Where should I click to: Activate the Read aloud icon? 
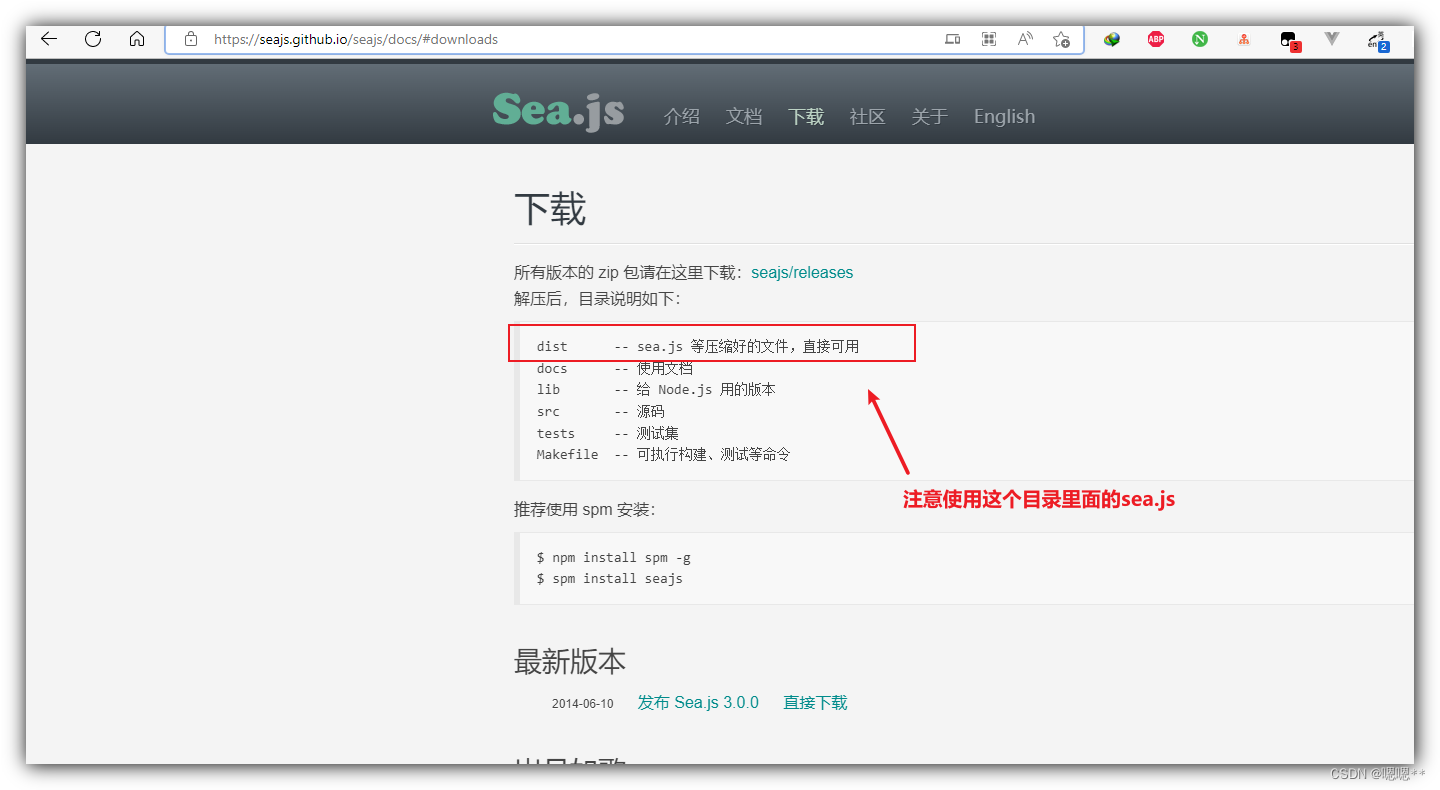[x=1025, y=39]
